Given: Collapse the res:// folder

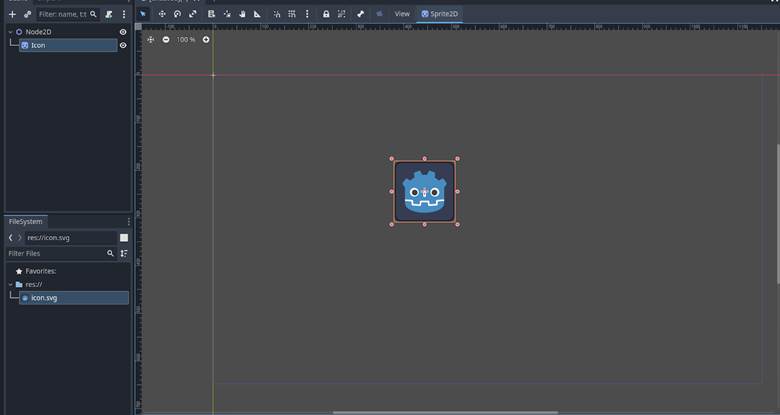Looking at the screenshot, I should [10, 285].
